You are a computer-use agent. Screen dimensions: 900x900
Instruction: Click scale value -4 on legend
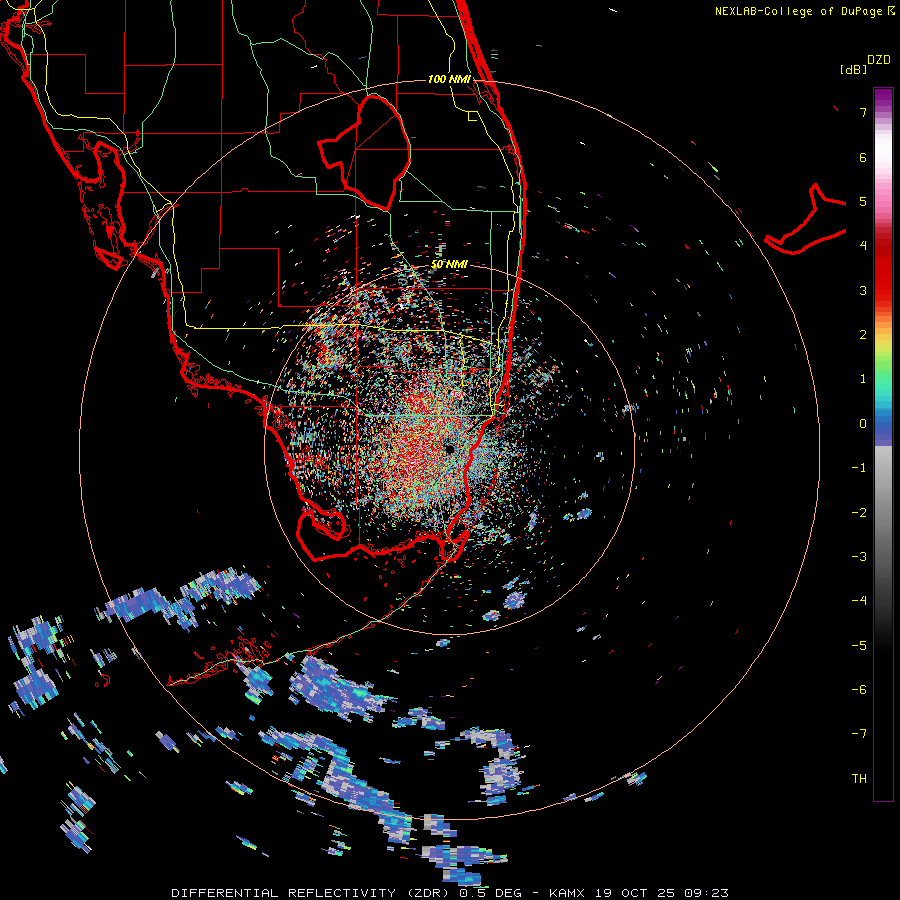[859, 601]
